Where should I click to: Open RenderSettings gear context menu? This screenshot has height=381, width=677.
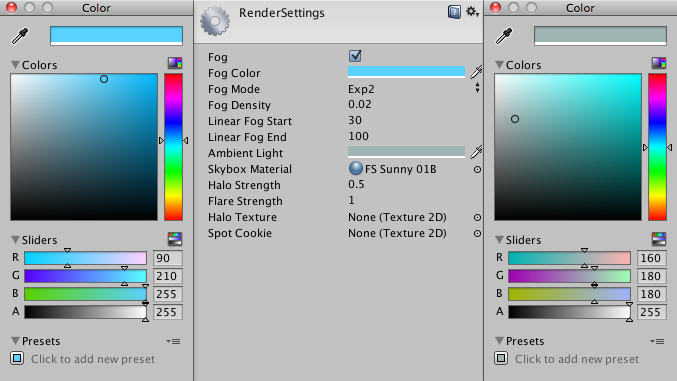(x=472, y=12)
